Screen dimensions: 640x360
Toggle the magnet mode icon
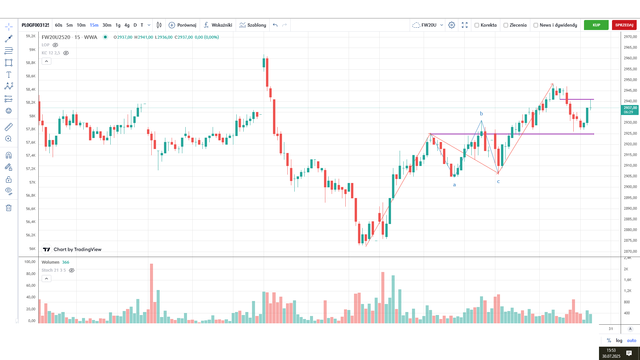(9, 155)
